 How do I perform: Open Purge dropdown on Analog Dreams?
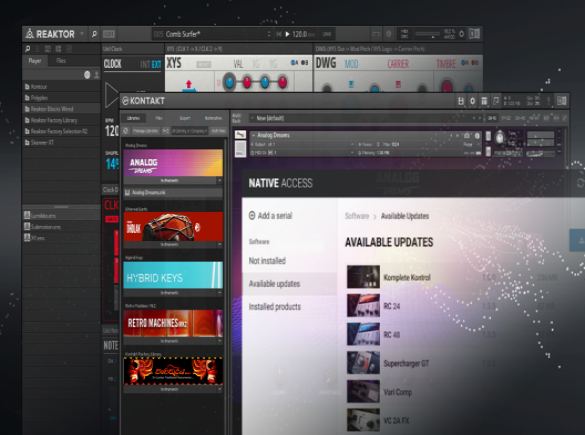[x=472, y=144]
